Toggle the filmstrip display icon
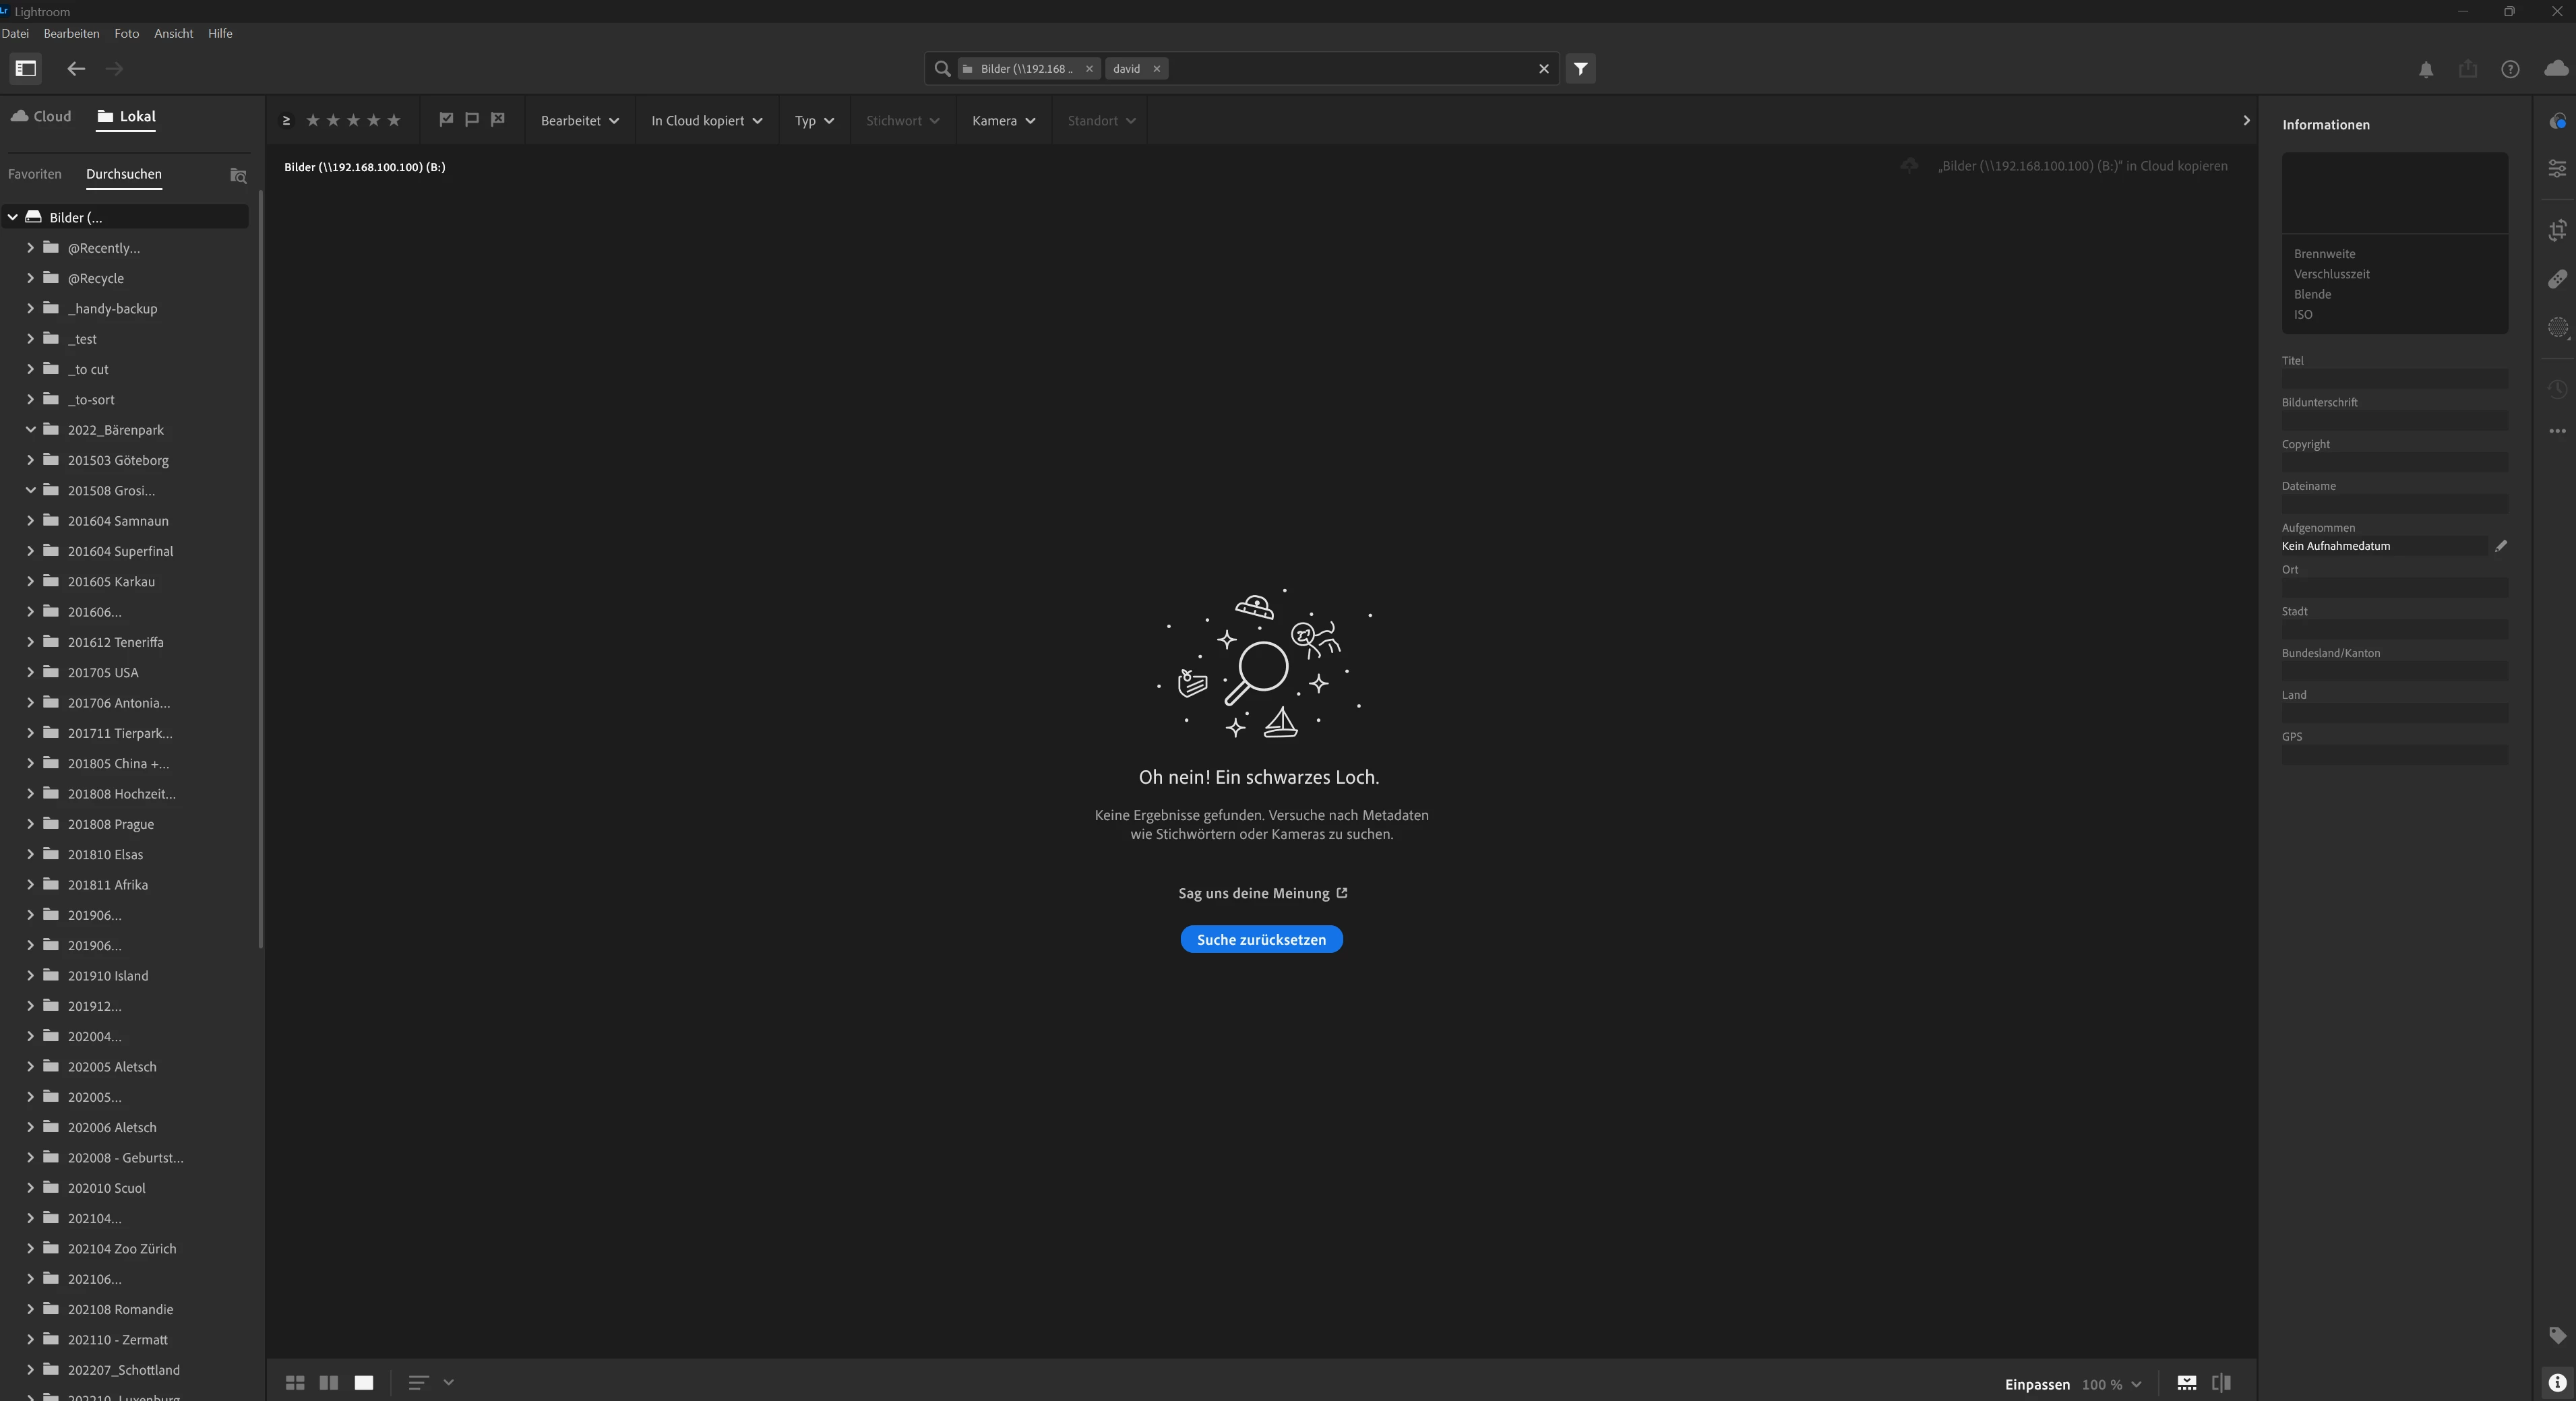Viewport: 2576px width, 1401px height. (2187, 1383)
